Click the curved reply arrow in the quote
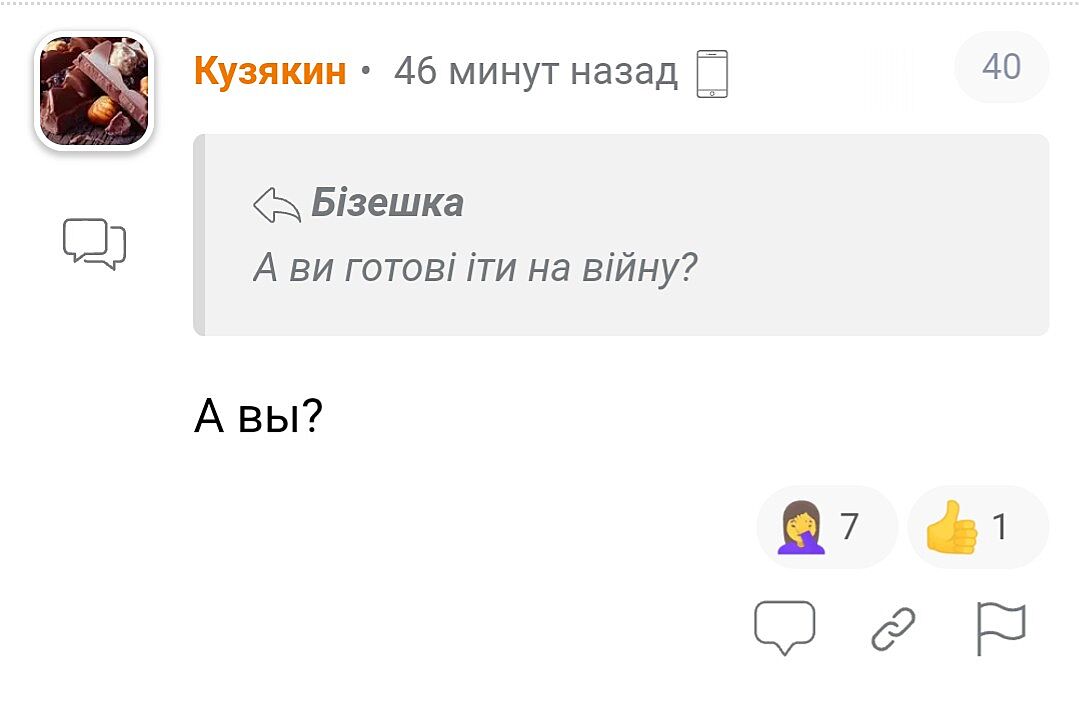Screen dimensions: 1079x707 [277, 205]
